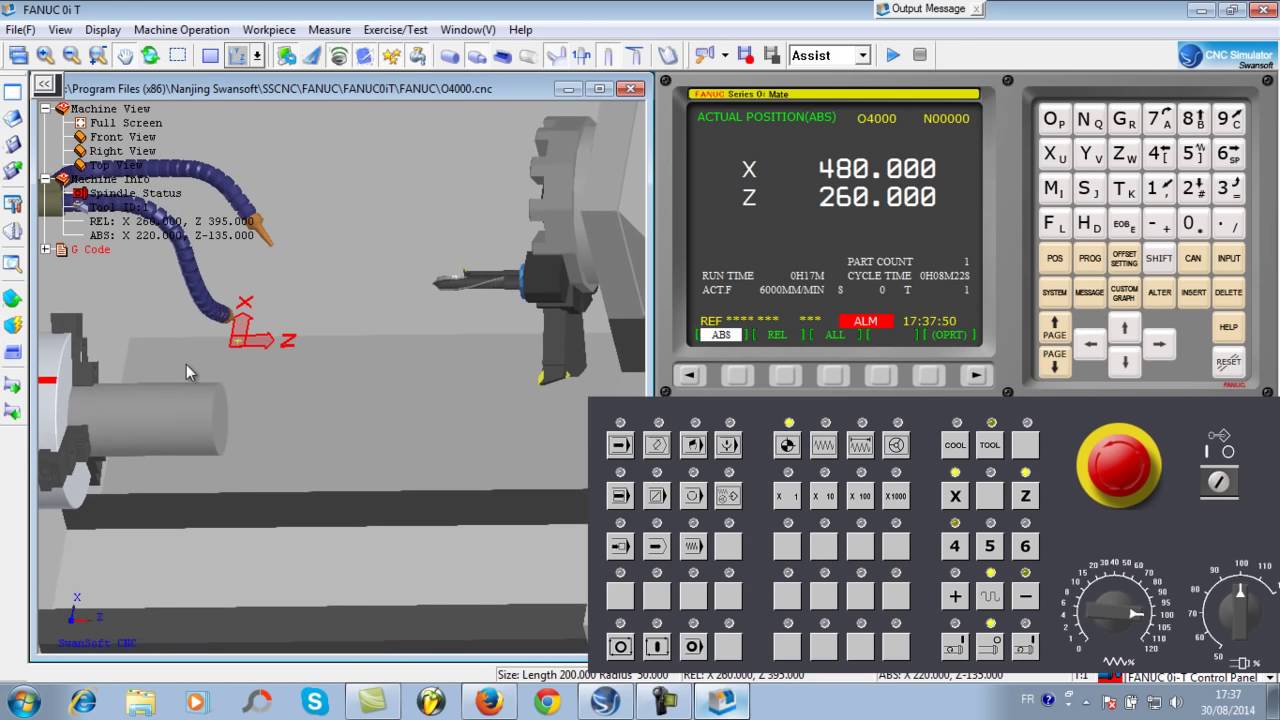Open Firefox from the taskbar
Image resolution: width=1280 pixels, height=720 pixels.
(489, 702)
